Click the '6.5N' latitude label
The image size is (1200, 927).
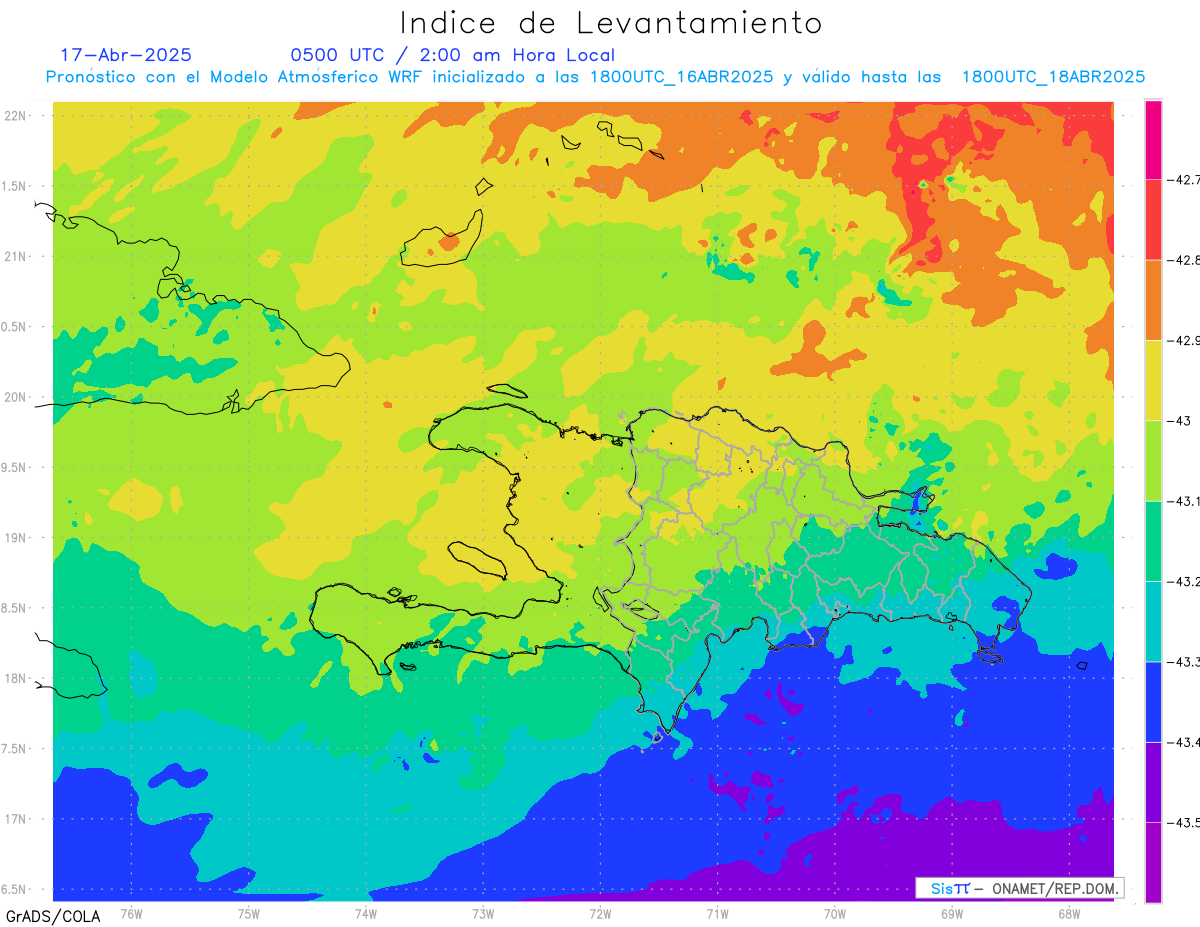click(x=15, y=889)
